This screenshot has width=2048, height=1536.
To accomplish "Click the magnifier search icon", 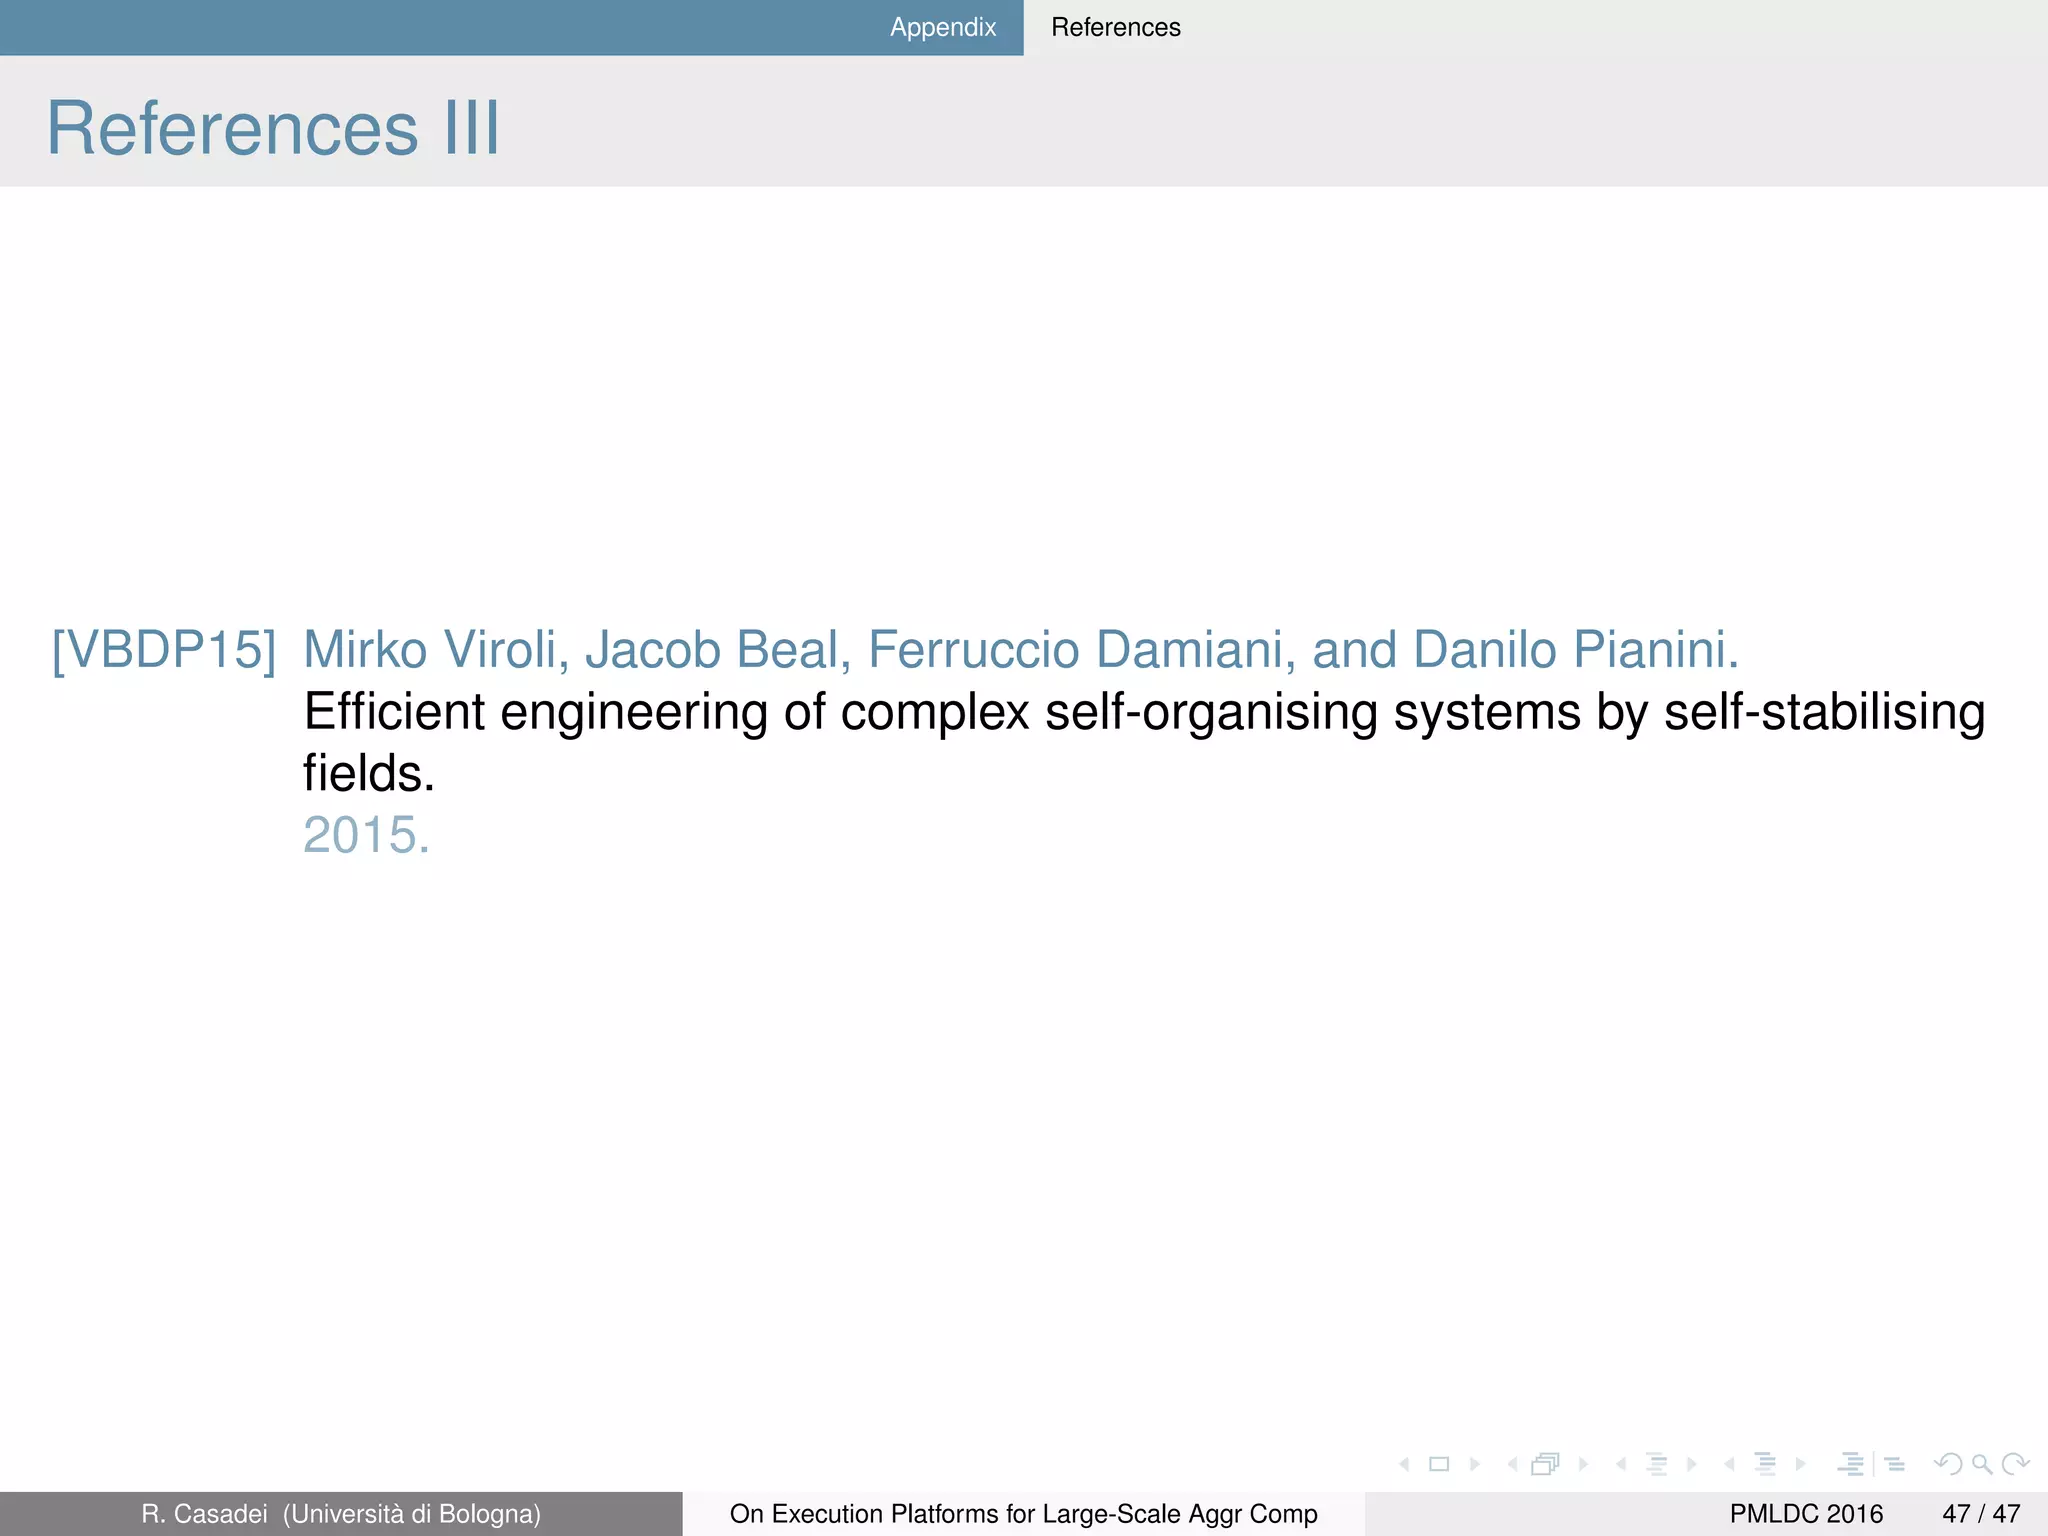I will pos(1982,1464).
